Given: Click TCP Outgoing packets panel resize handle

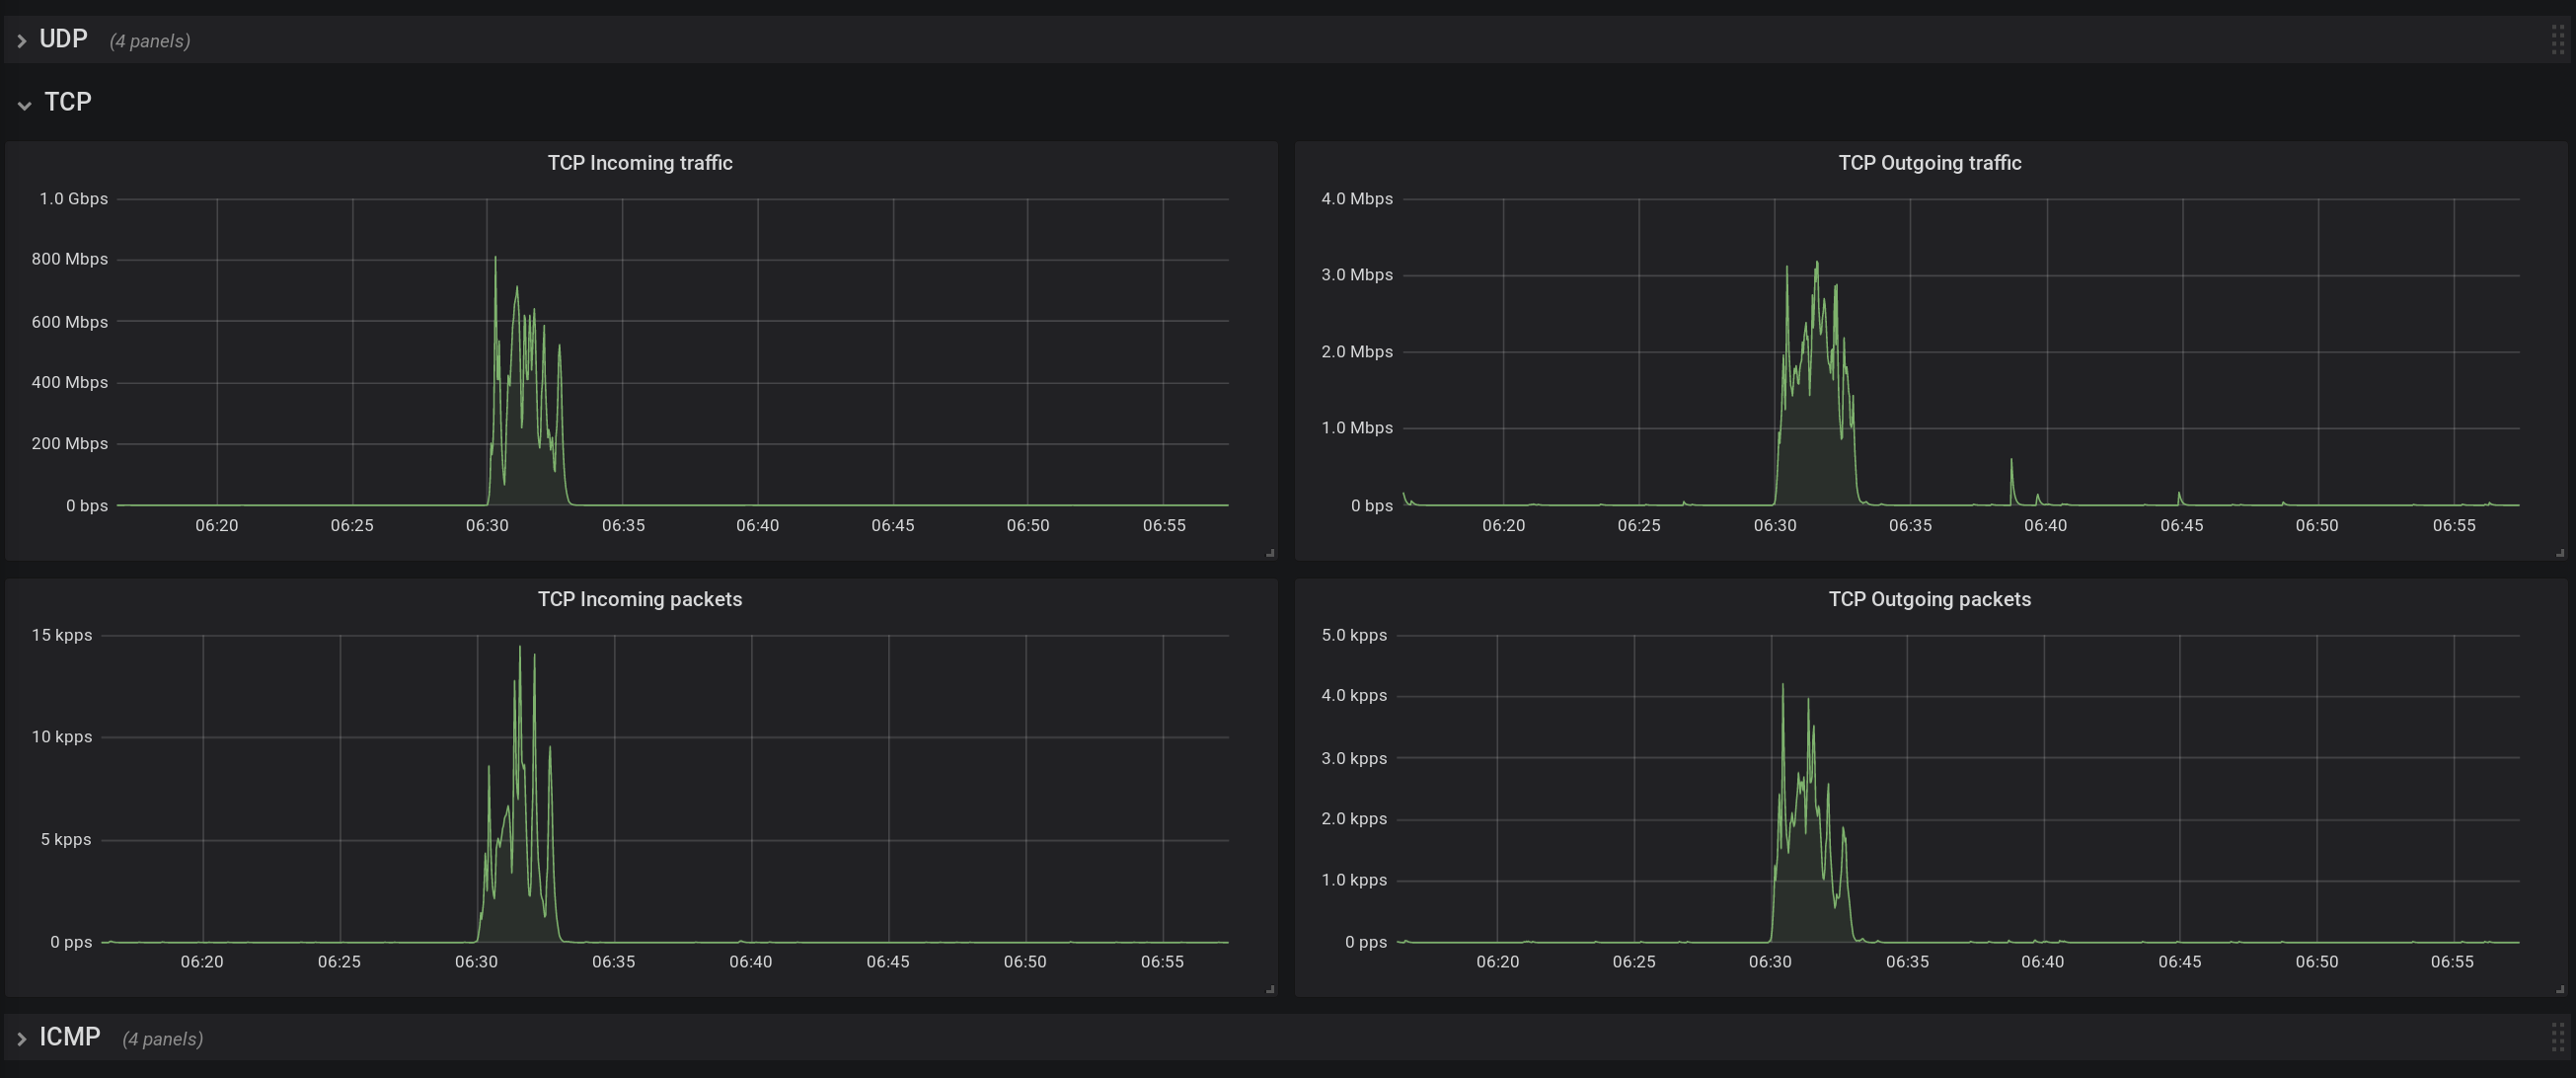Looking at the screenshot, I should [x=2560, y=989].
